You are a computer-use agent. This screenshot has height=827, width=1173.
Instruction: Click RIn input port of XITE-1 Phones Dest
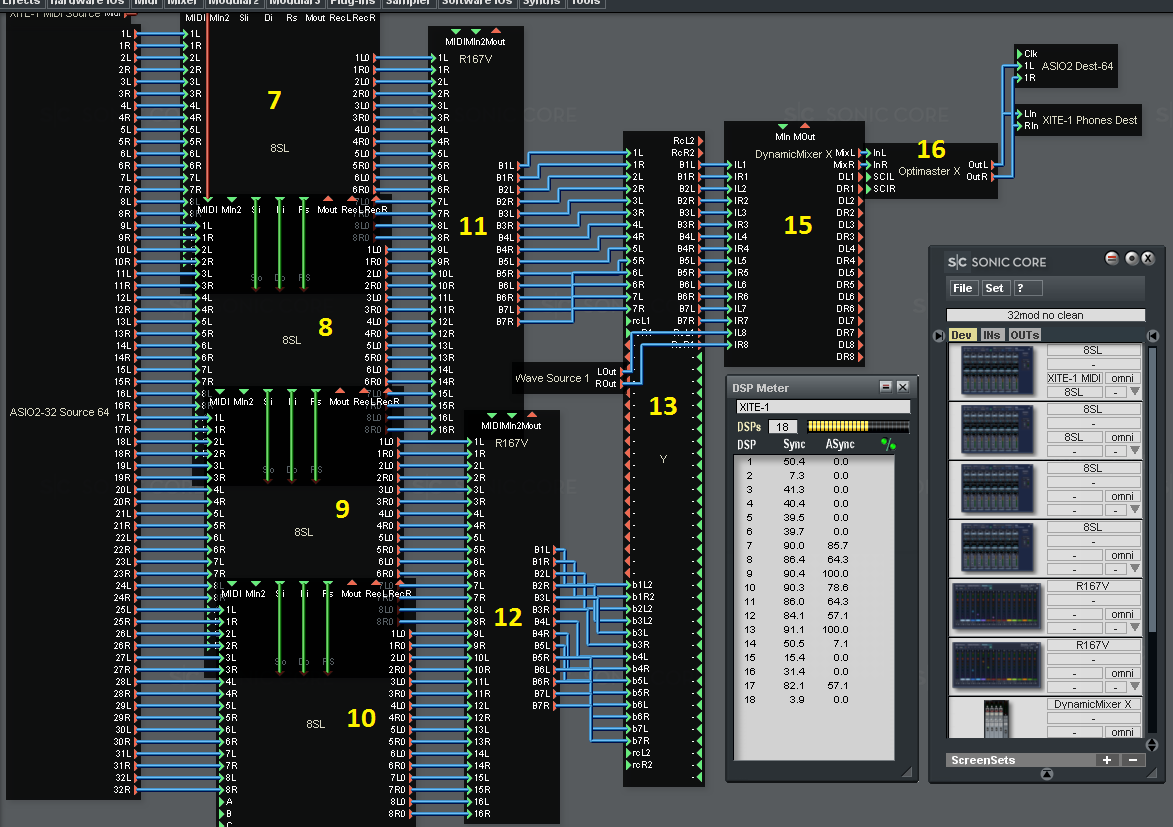click(1019, 126)
